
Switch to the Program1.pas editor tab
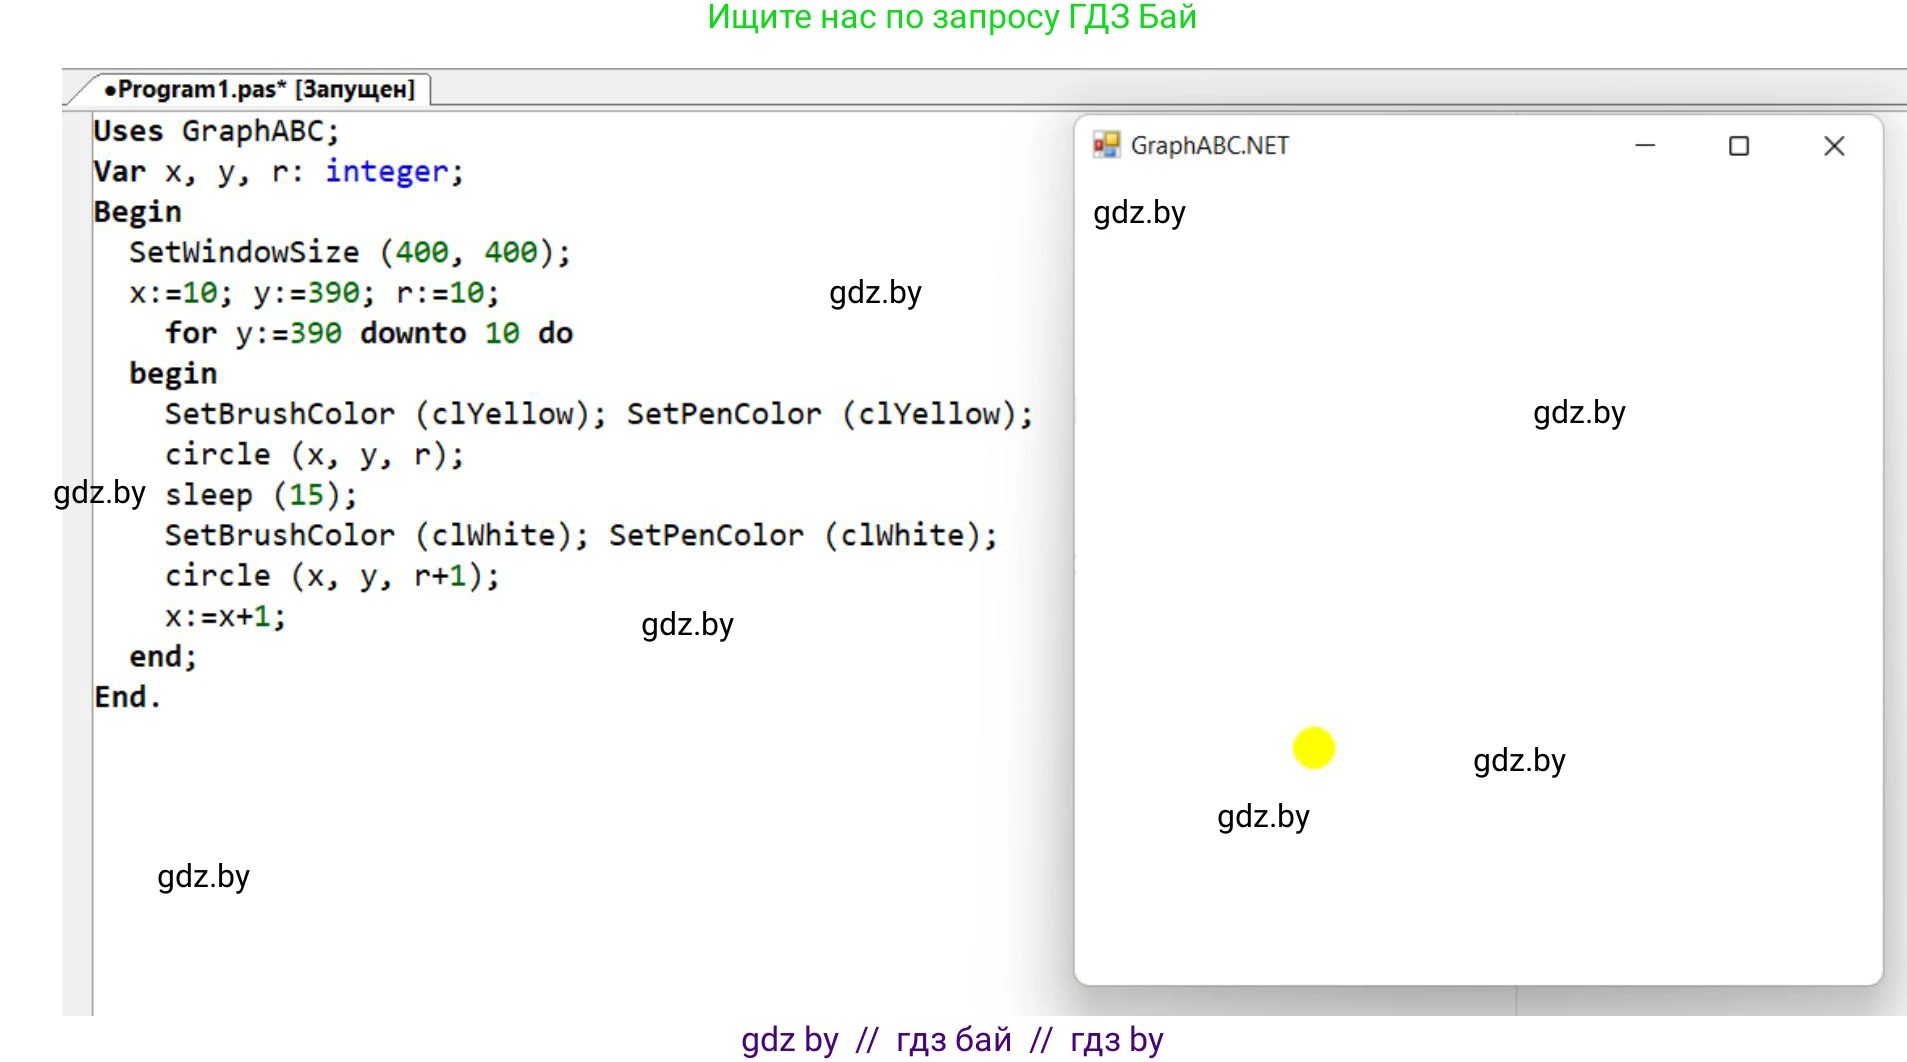pos(260,89)
